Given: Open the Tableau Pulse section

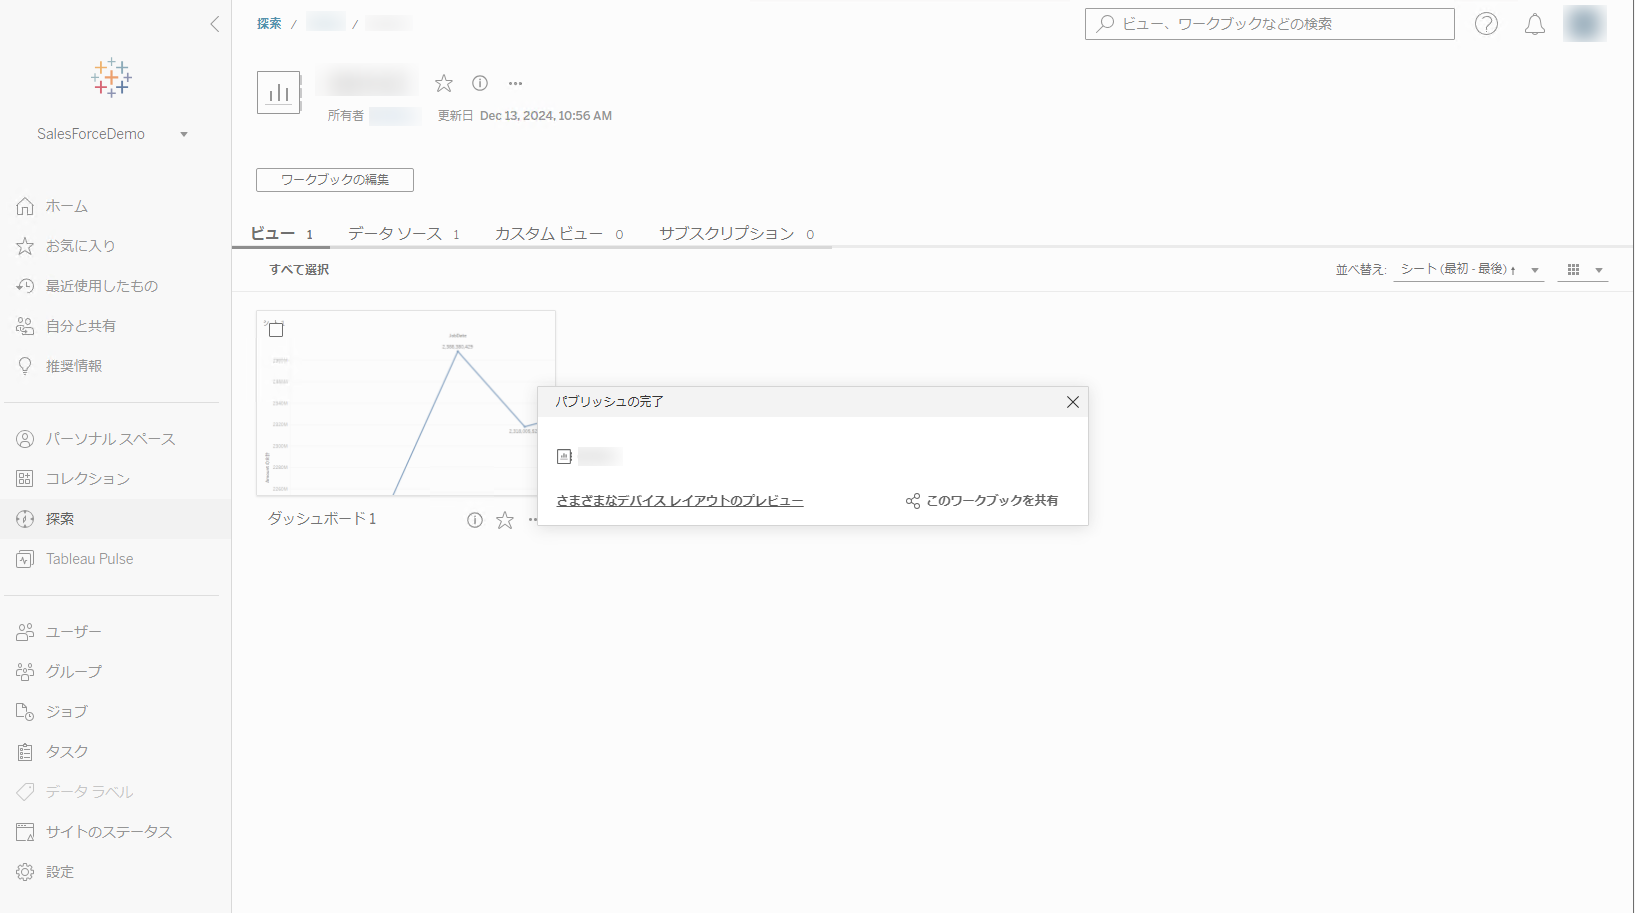Looking at the screenshot, I should (x=88, y=558).
